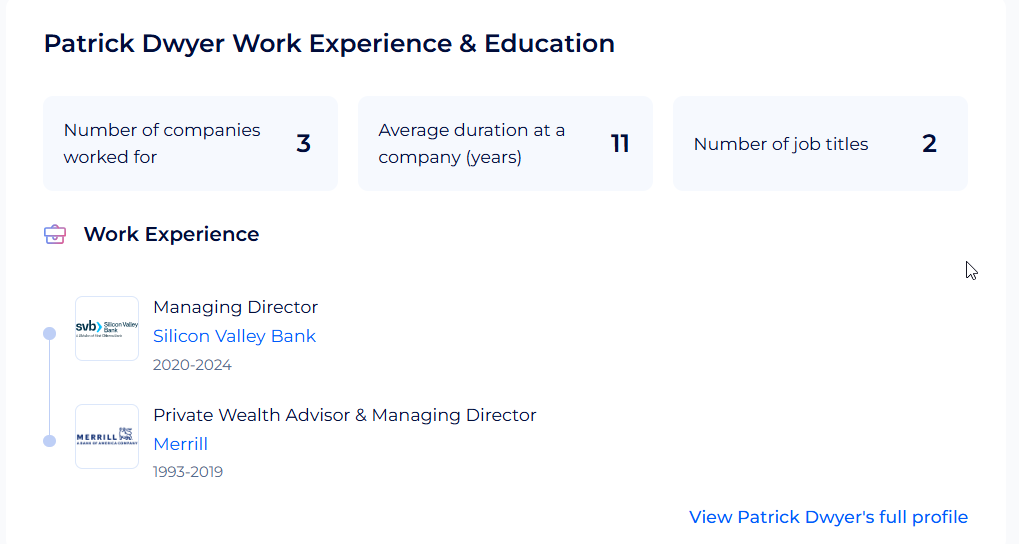View Patrick Dwyer's full profile

click(829, 517)
